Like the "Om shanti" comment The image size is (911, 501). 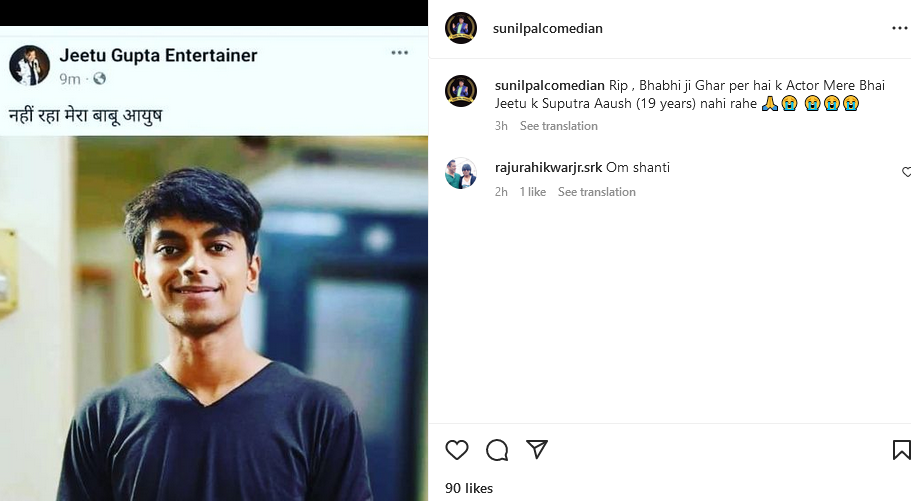coord(906,173)
